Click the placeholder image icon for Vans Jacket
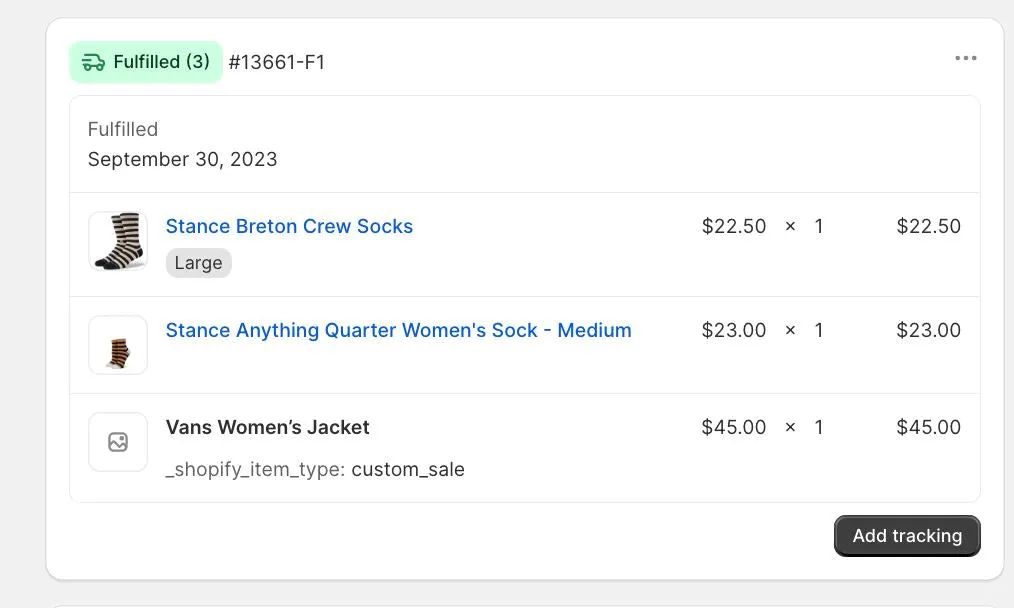Viewport: 1014px width, 608px height. pyautogui.click(x=118, y=442)
